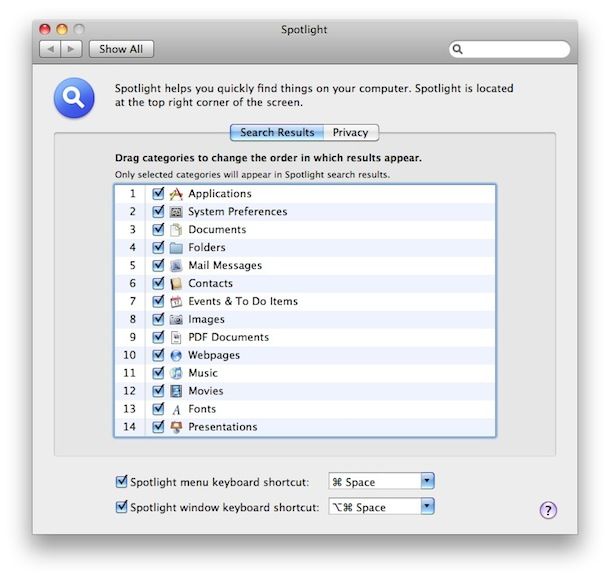This screenshot has width=610, height=579.
Task: Click the Show All button
Action: tap(121, 49)
